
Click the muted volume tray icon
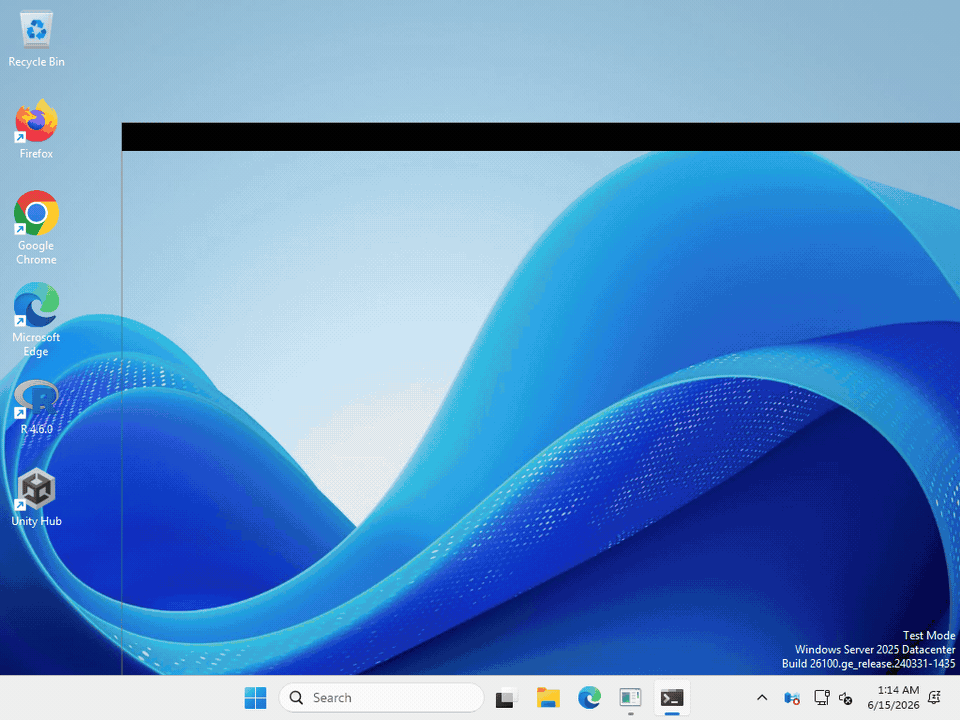[x=846, y=697]
